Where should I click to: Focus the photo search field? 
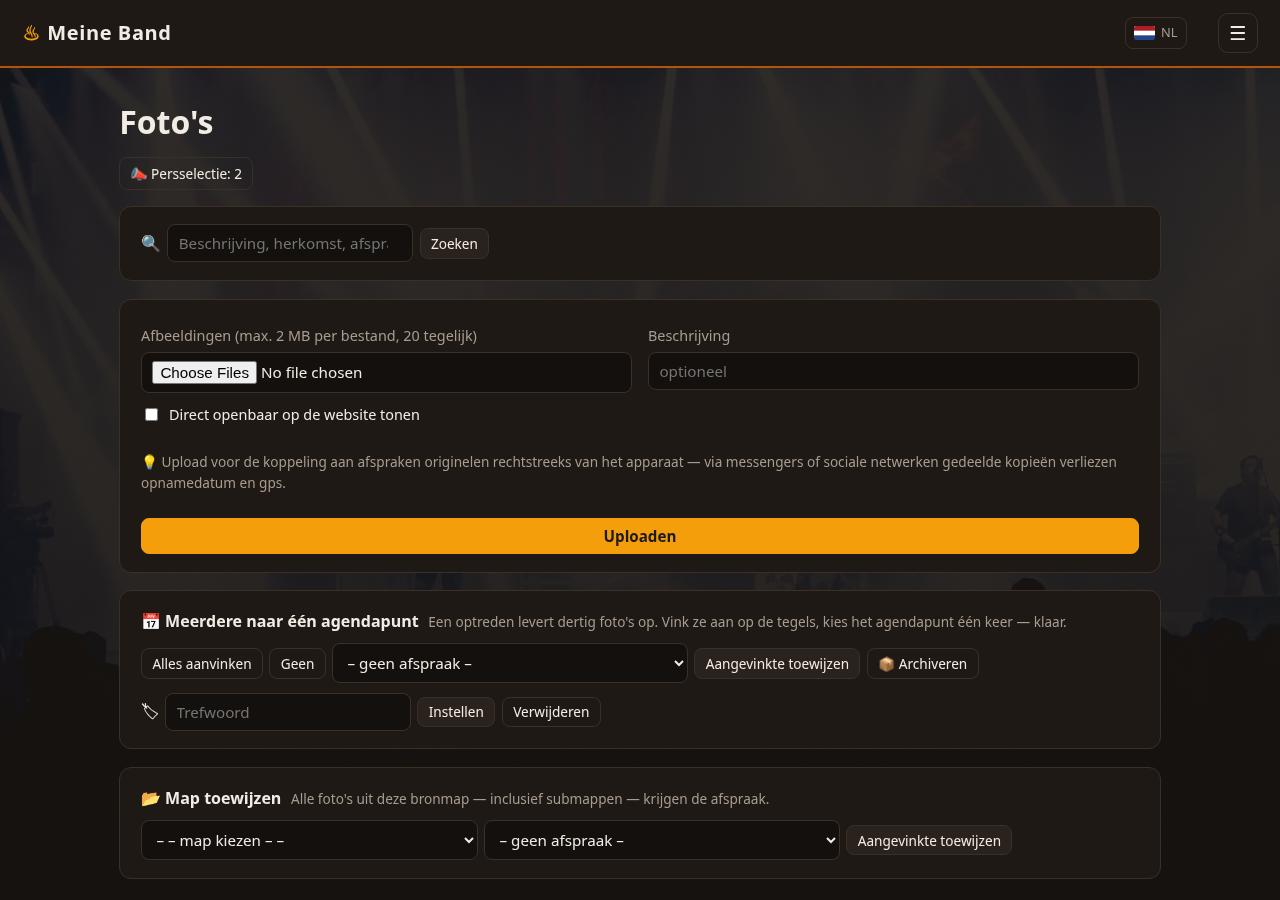tap(290, 243)
